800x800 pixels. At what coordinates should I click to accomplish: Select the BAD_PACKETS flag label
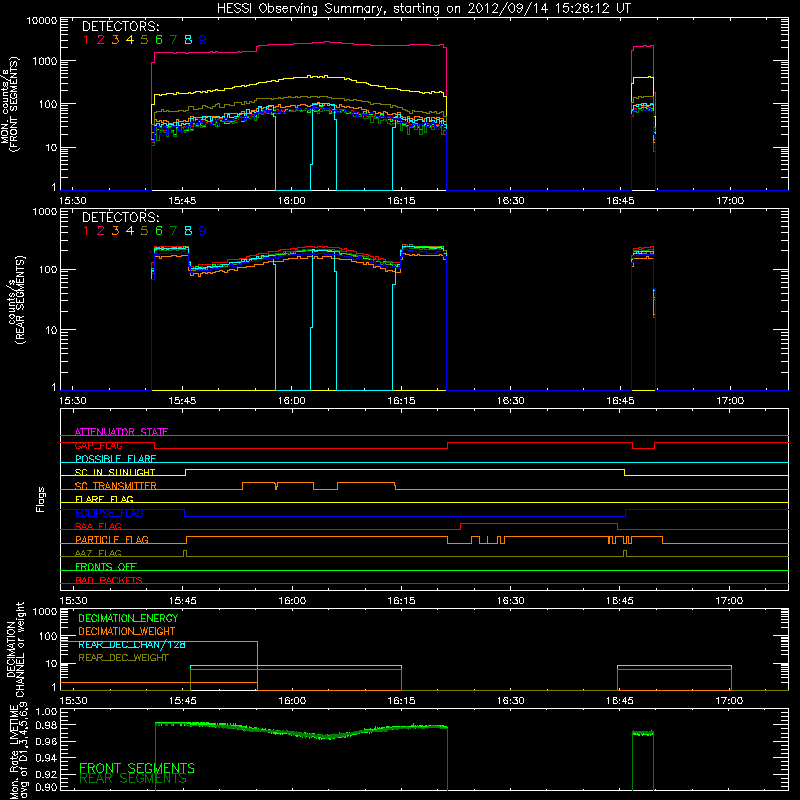[x=109, y=580]
